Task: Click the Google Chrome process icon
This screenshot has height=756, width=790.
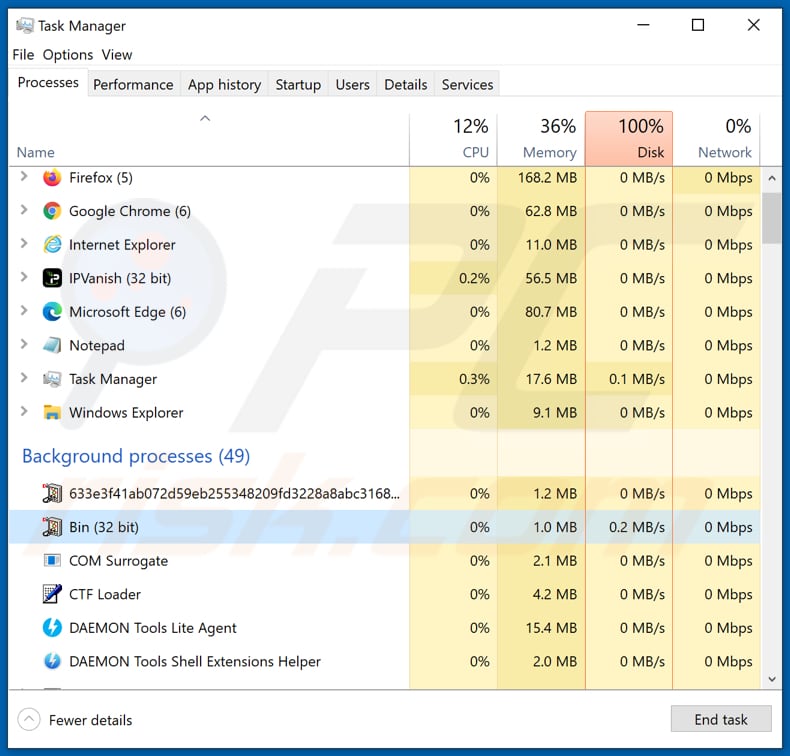Action: (52, 211)
